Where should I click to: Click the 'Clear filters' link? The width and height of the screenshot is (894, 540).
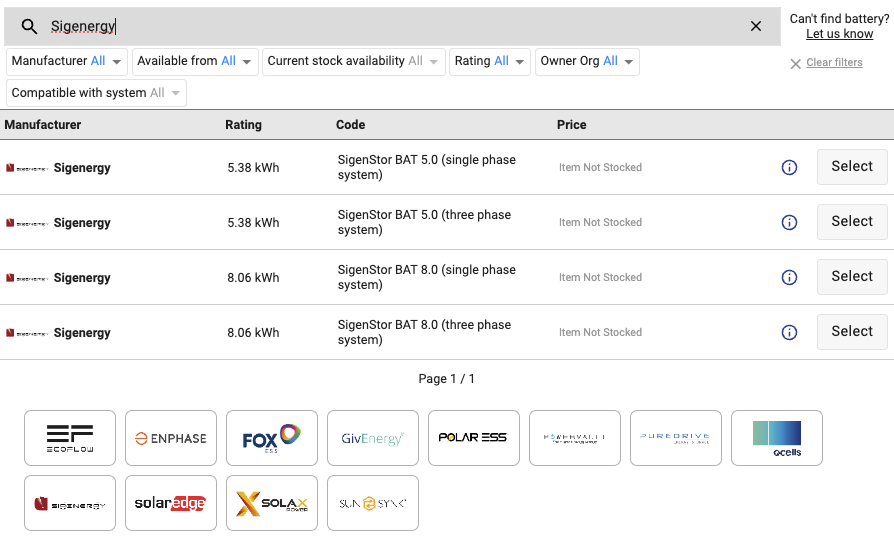coord(834,62)
